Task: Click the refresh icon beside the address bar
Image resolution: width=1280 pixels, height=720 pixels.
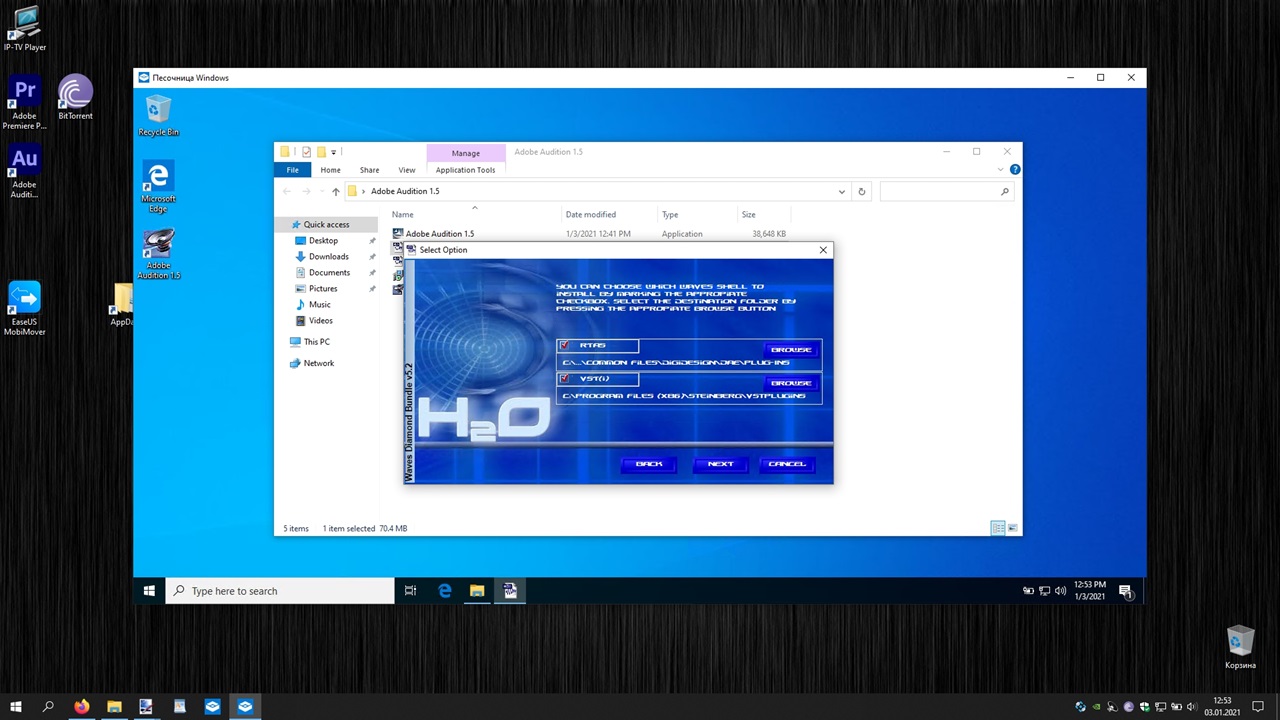Action: coord(861,191)
